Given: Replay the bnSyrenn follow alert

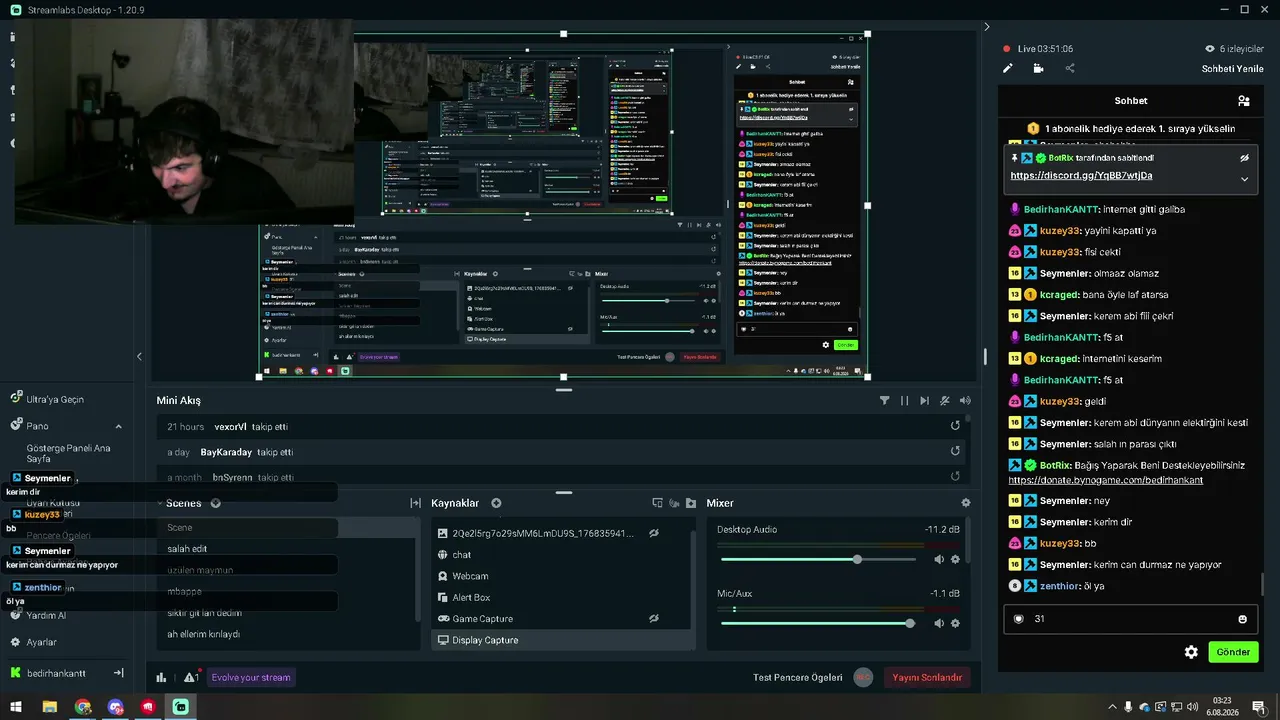Looking at the screenshot, I should click(955, 476).
